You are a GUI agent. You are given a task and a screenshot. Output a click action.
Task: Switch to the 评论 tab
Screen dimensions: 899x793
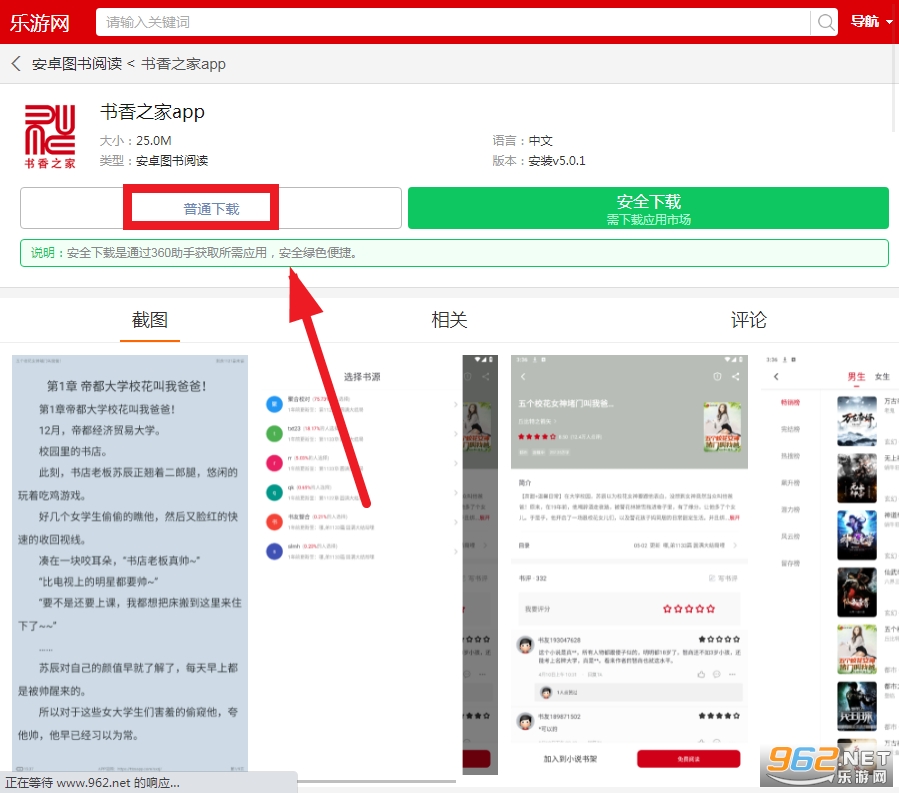749,320
